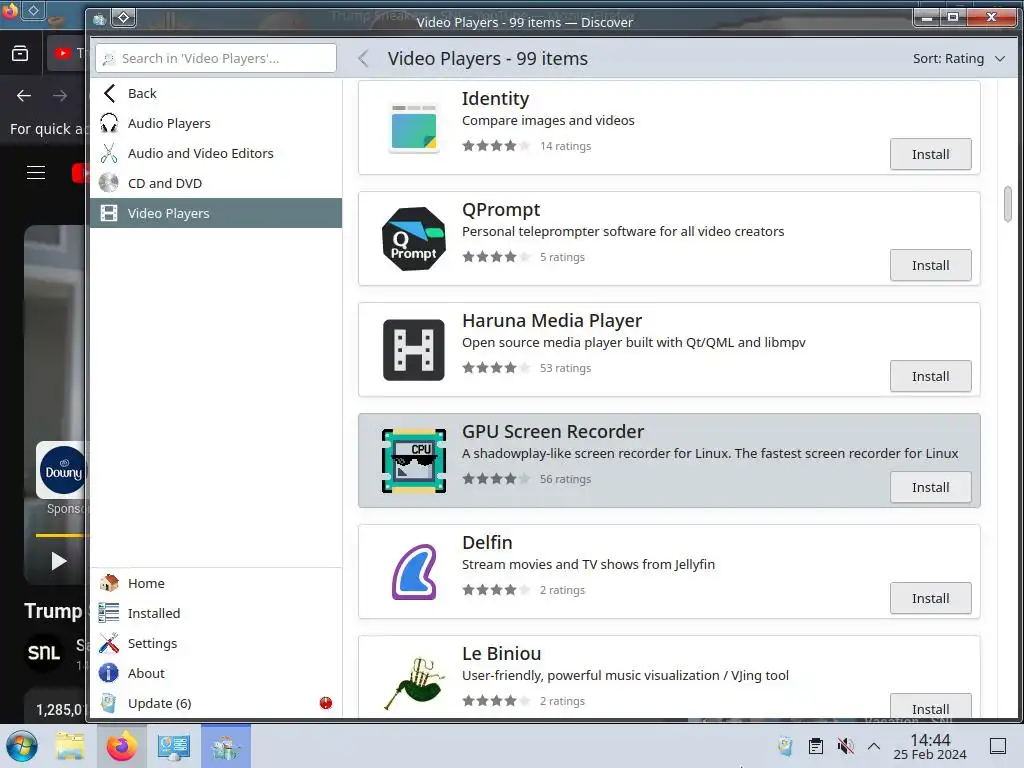This screenshot has height=768, width=1024.
Task: Click the list icon next to Installed
Action: tap(109, 613)
